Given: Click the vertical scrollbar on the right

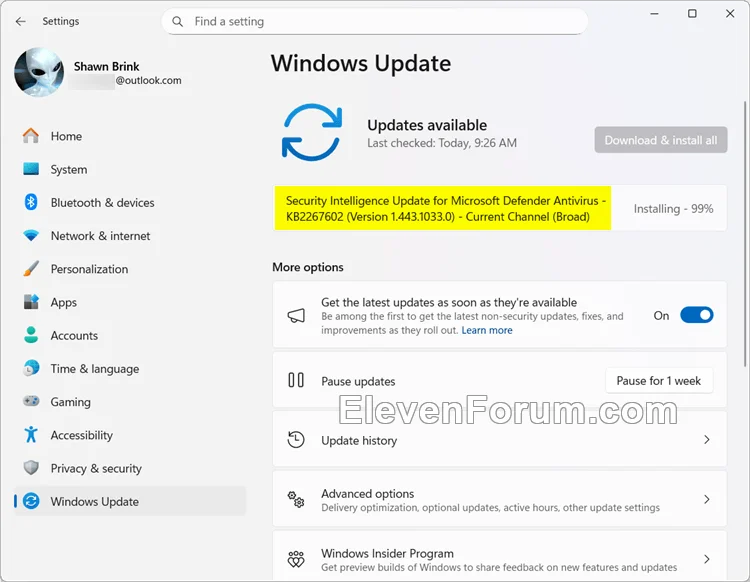Looking at the screenshot, I should tap(744, 234).
